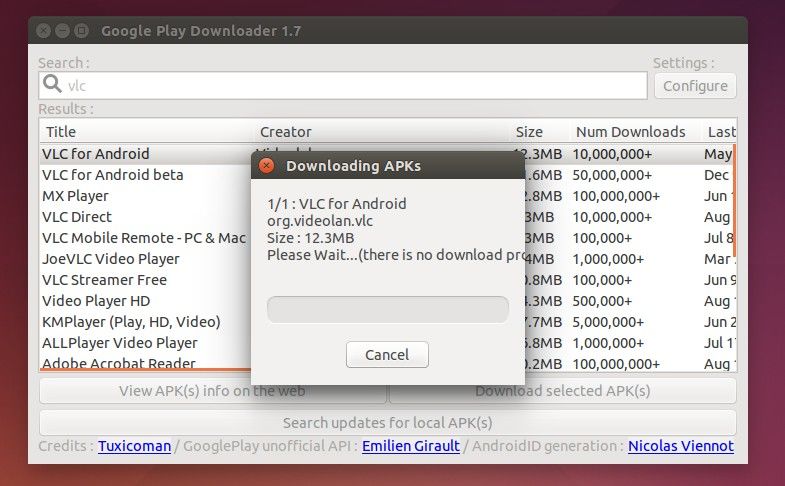Viewport: 785px width, 486px height.
Task: Click the horizontal results scrollbar
Action: (145, 370)
